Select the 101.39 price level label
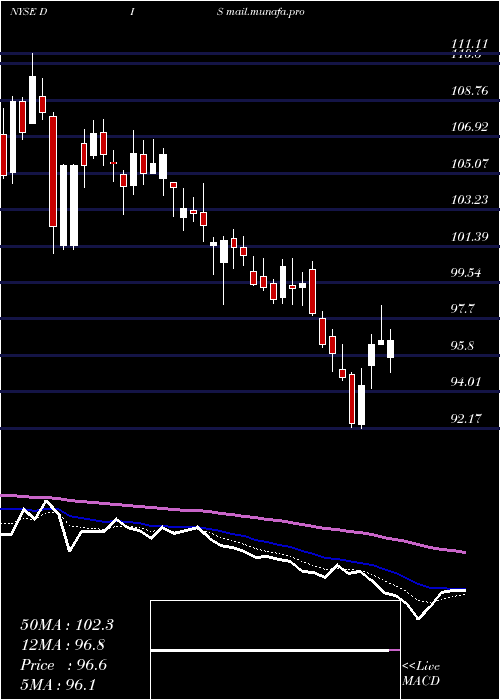Image resolution: width=500 pixels, height=700 pixels. pyautogui.click(x=469, y=236)
